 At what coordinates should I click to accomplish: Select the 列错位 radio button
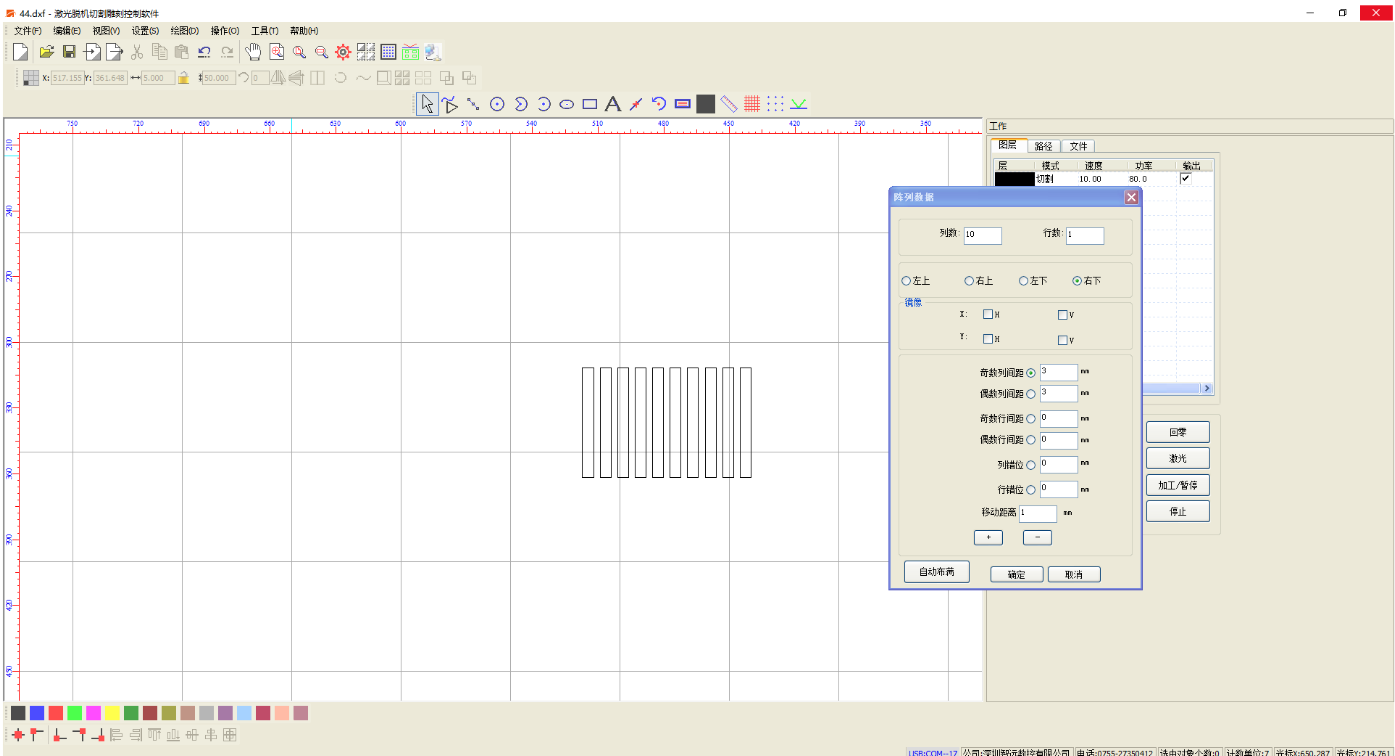[x=1031, y=465]
